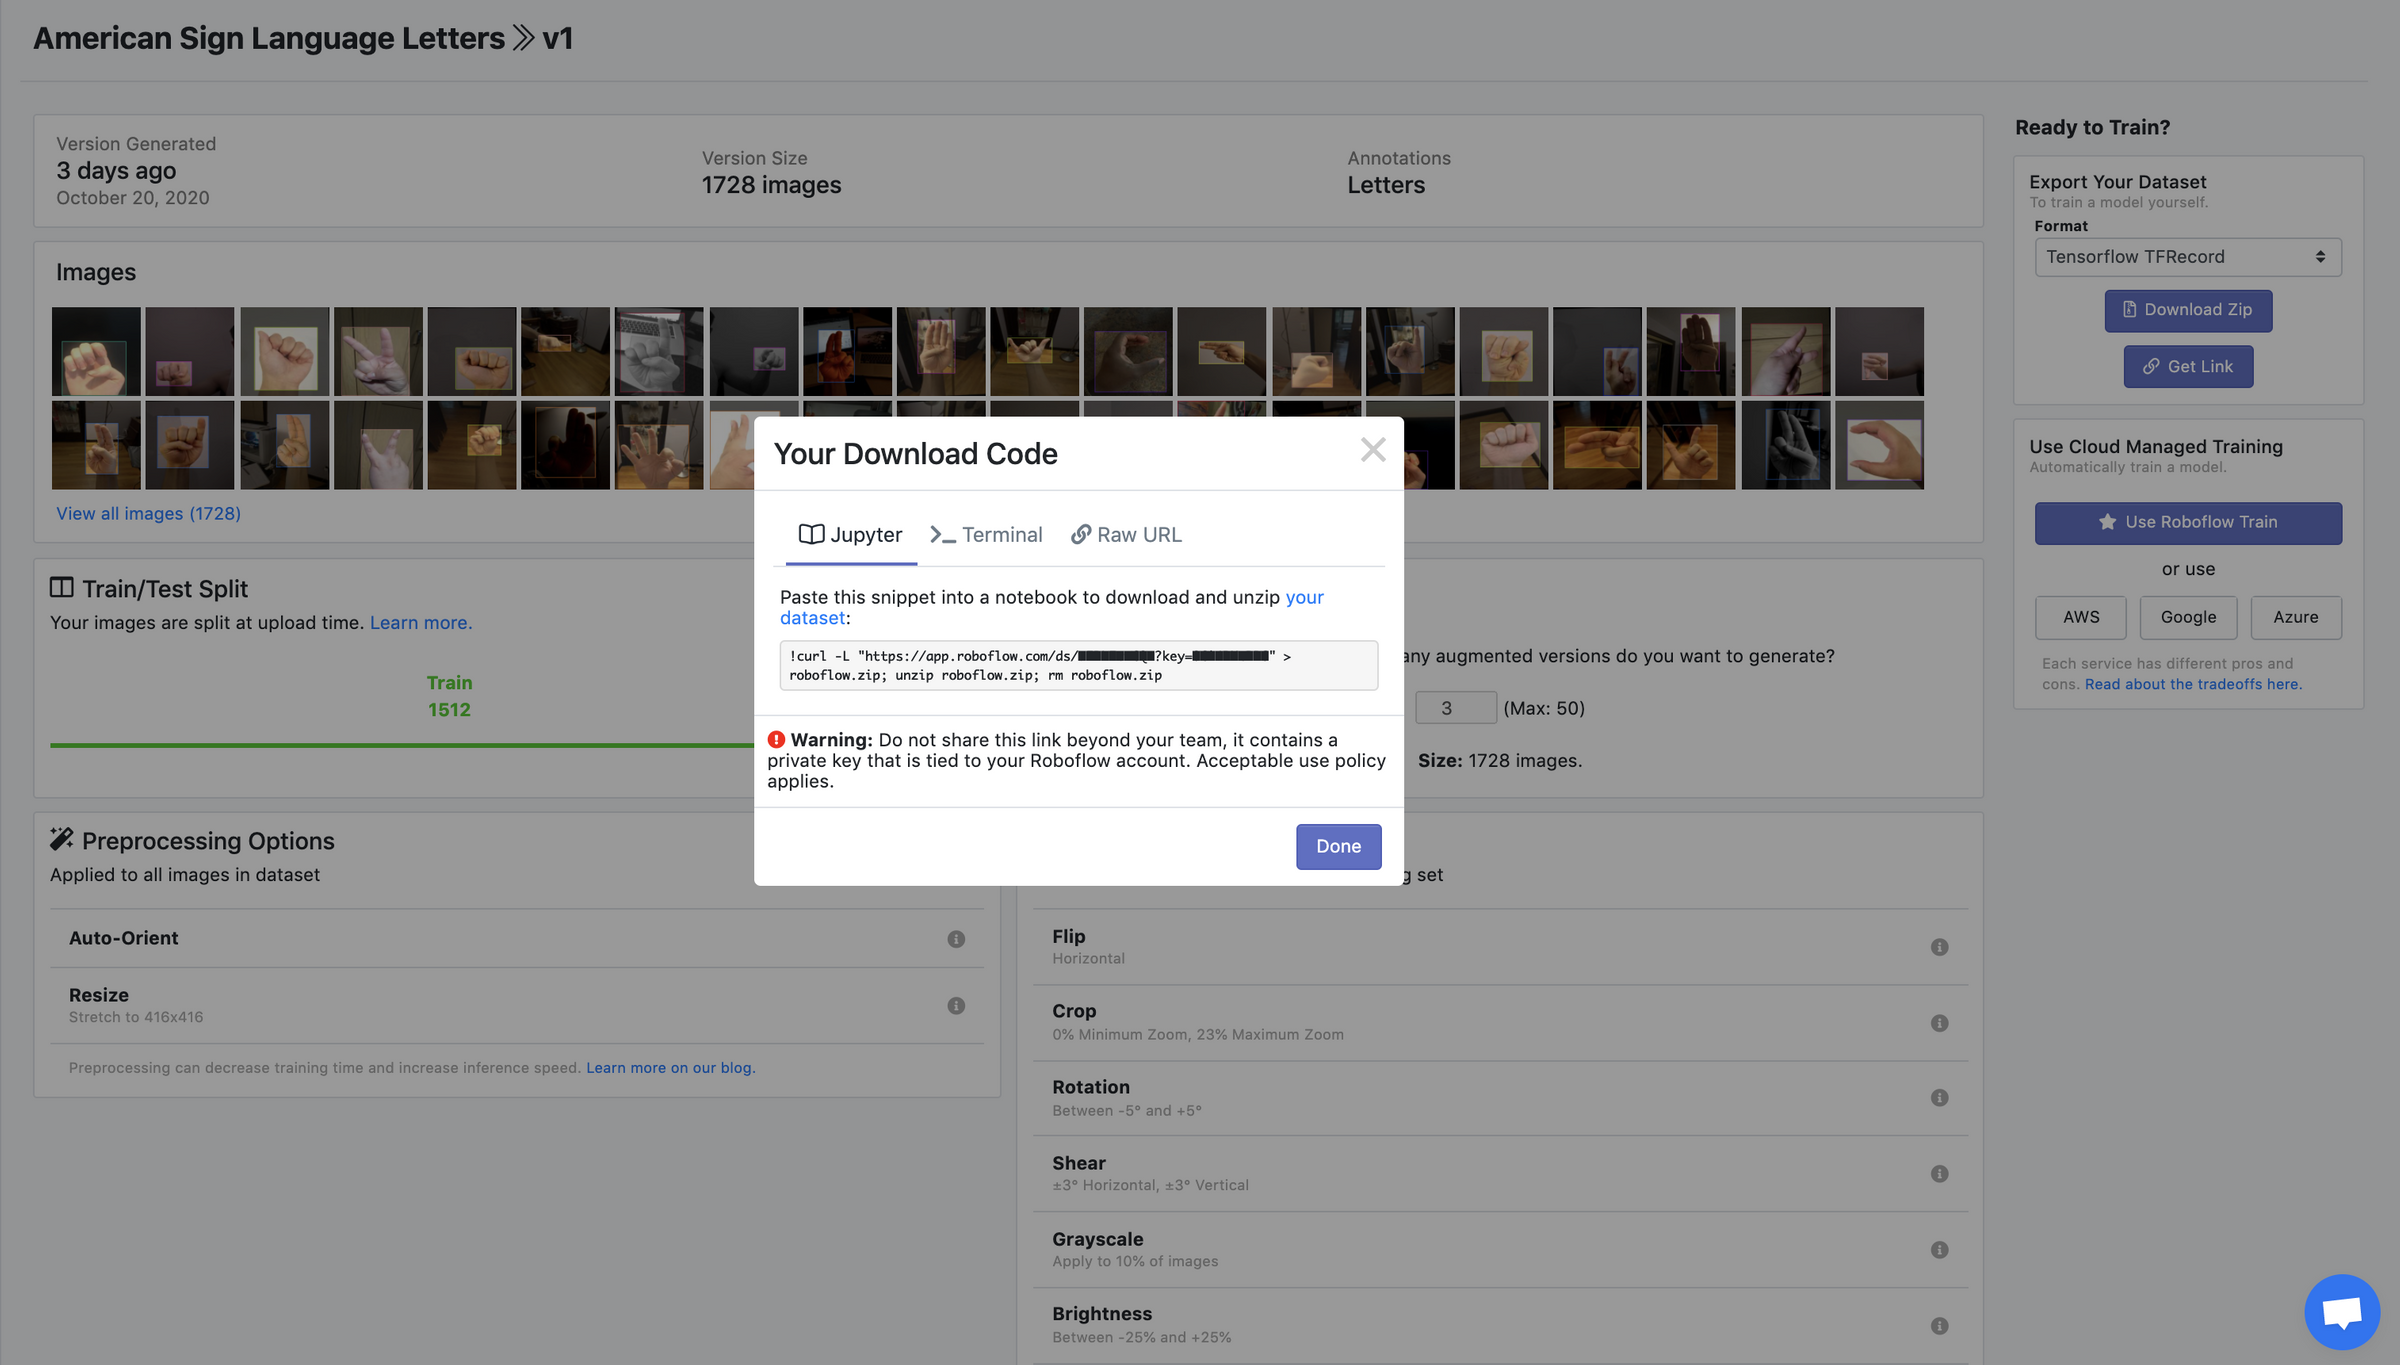Screen dimensions: 2400x1365
Task: Download Zip of the dataset
Action: (x=2187, y=310)
